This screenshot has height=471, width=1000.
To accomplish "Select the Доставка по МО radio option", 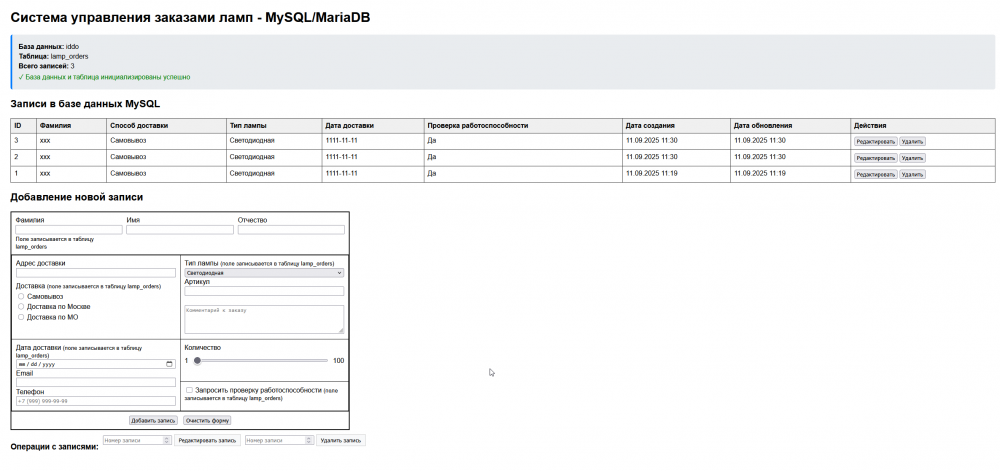I will point(21,317).
